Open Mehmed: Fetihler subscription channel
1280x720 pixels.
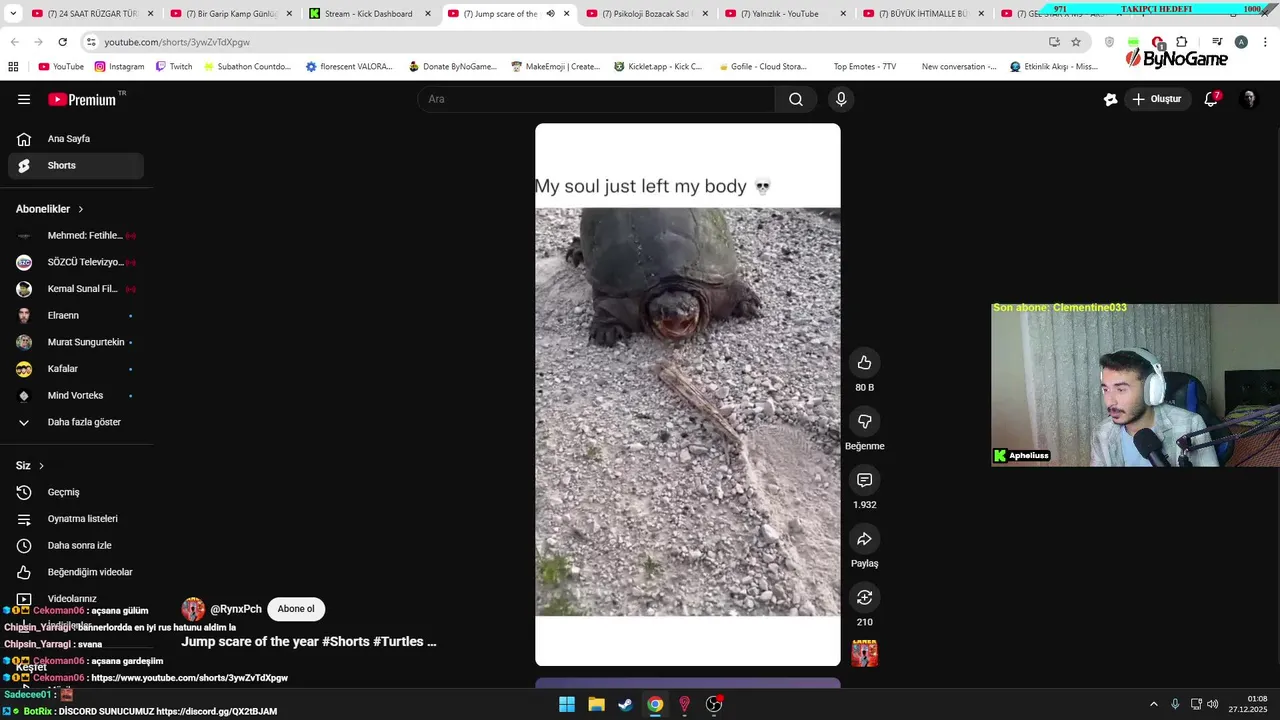(x=76, y=235)
